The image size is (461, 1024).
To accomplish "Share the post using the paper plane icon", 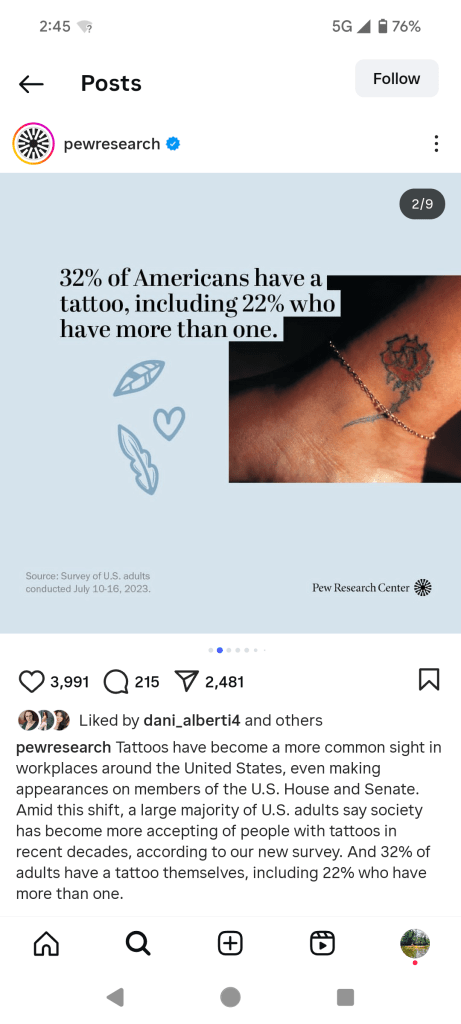I will (x=187, y=682).
